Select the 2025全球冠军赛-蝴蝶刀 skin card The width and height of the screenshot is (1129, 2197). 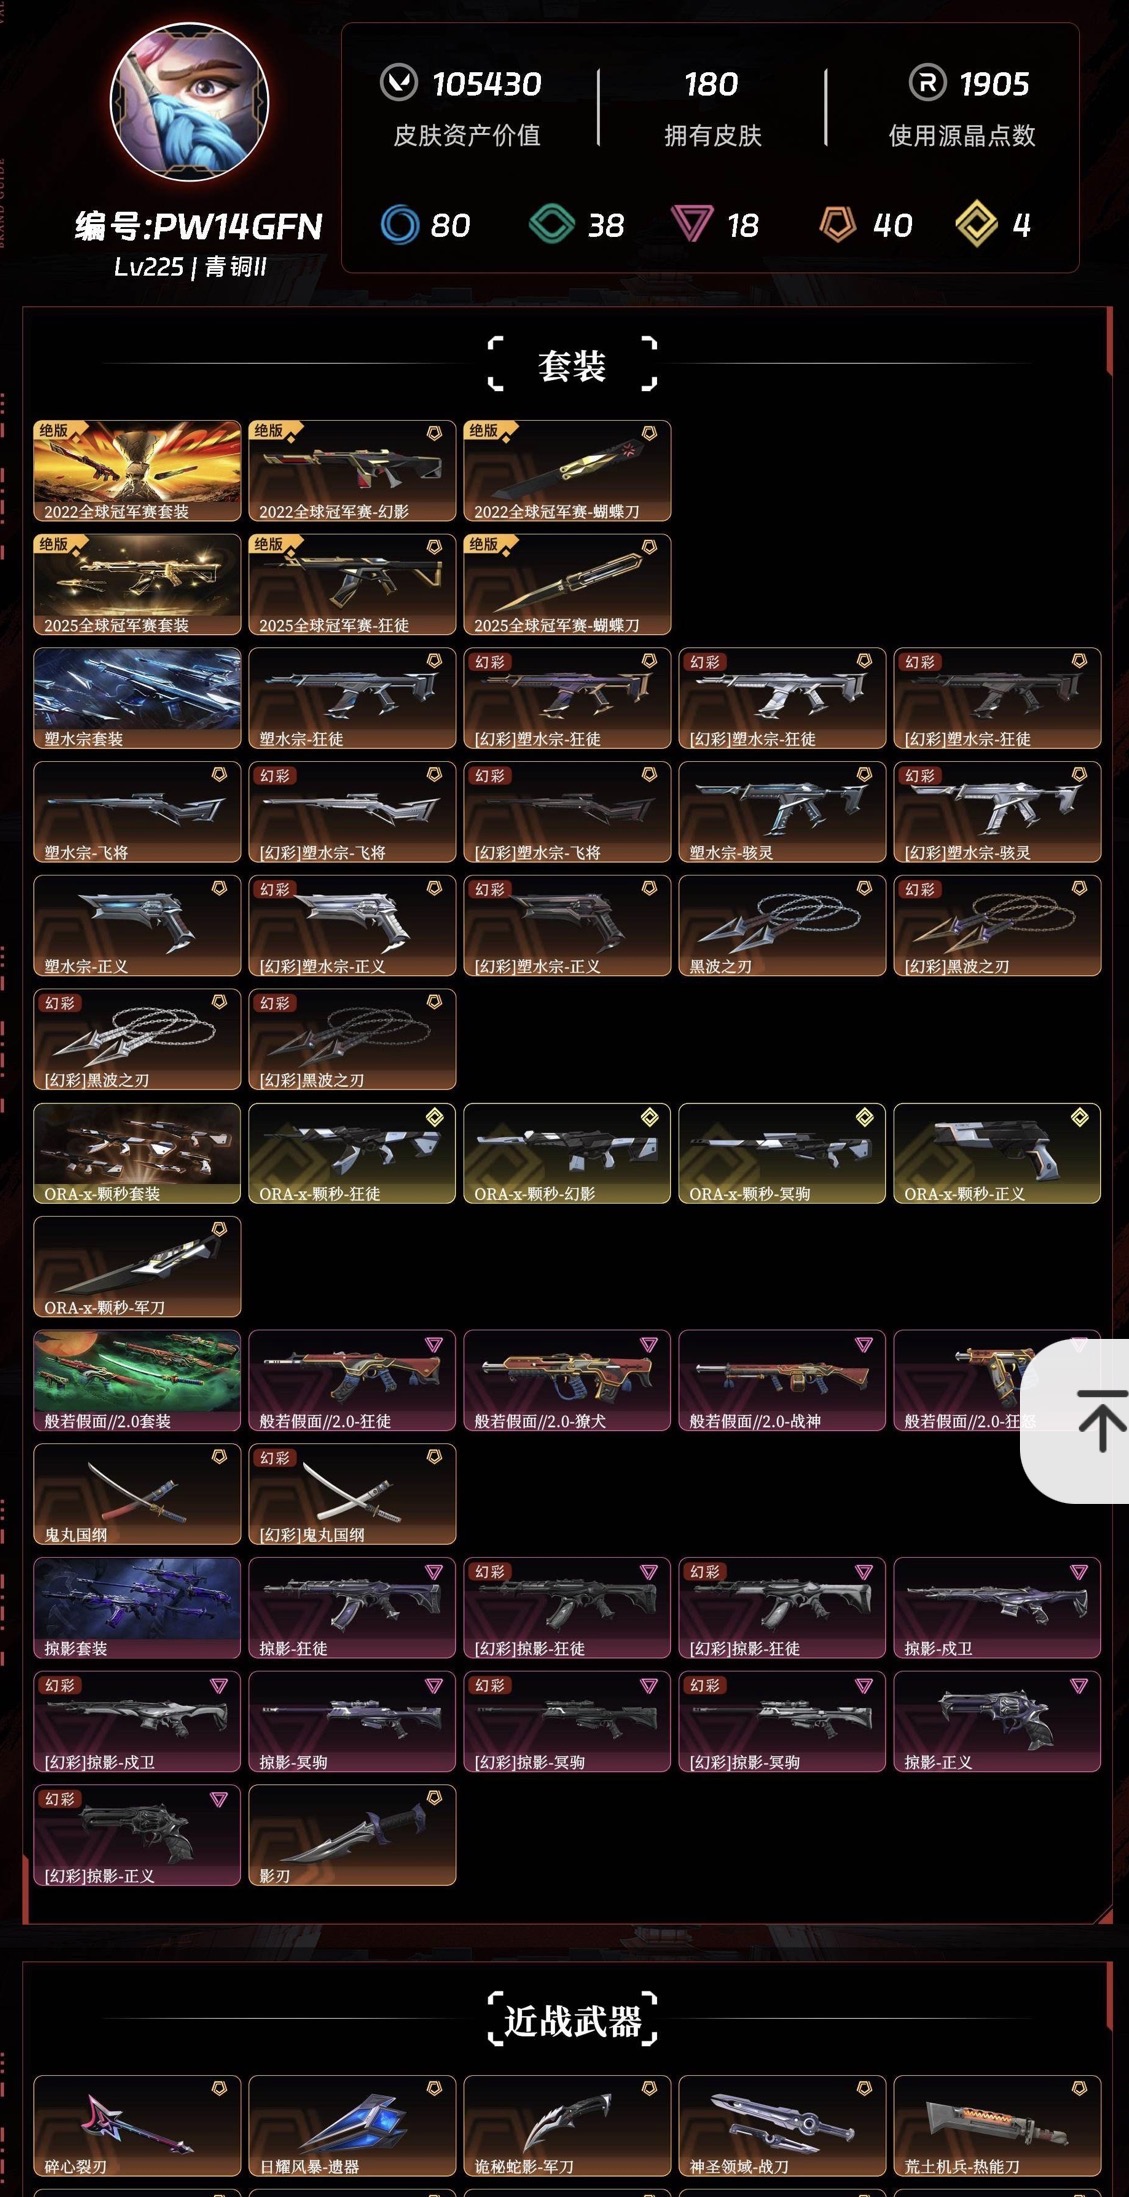click(x=567, y=585)
